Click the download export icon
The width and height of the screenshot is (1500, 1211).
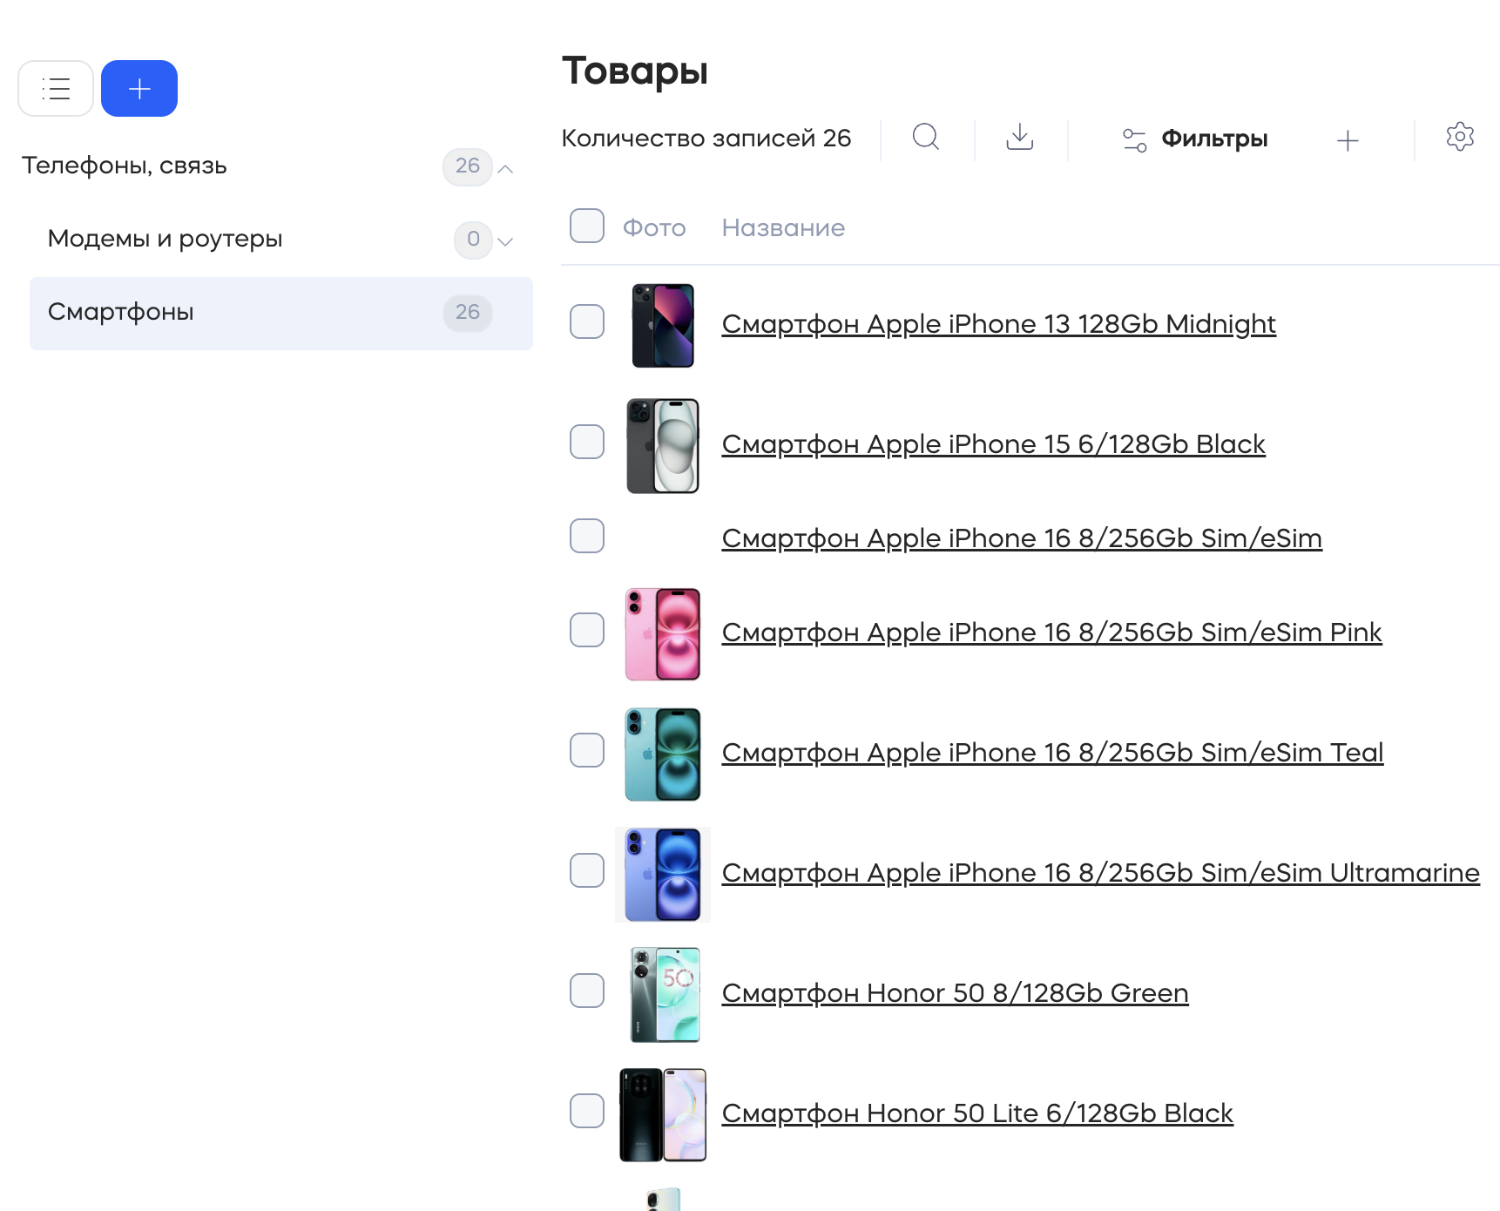[1020, 137]
